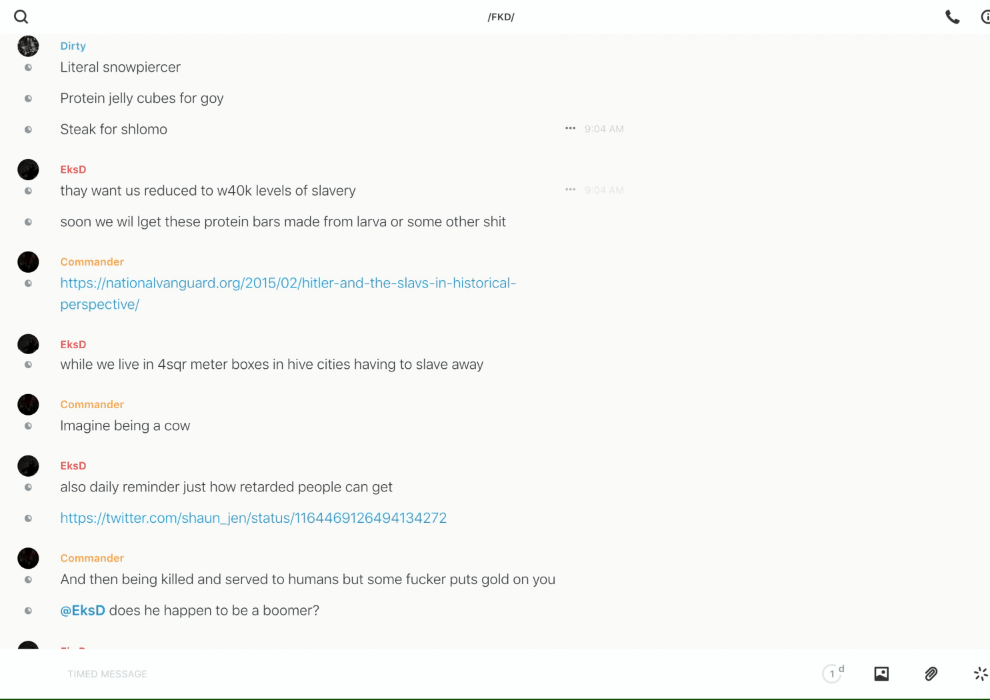Click Commander's avatar beside the nationalvanguard link

coord(28,262)
